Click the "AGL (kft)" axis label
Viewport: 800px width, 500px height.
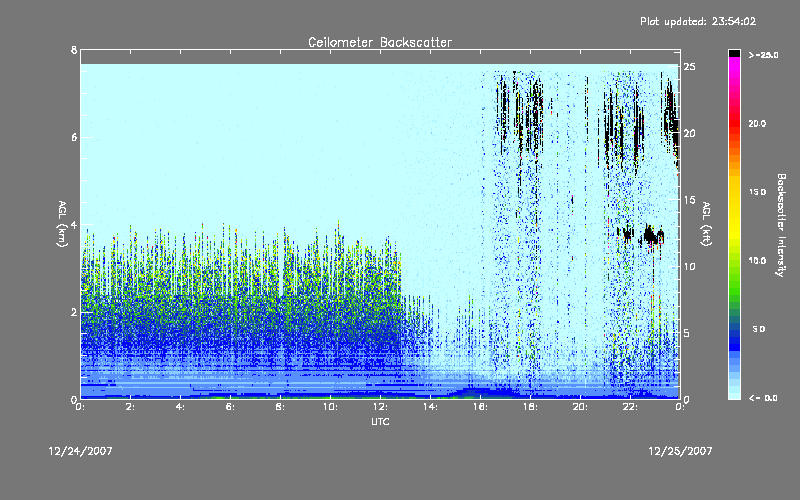coord(706,223)
